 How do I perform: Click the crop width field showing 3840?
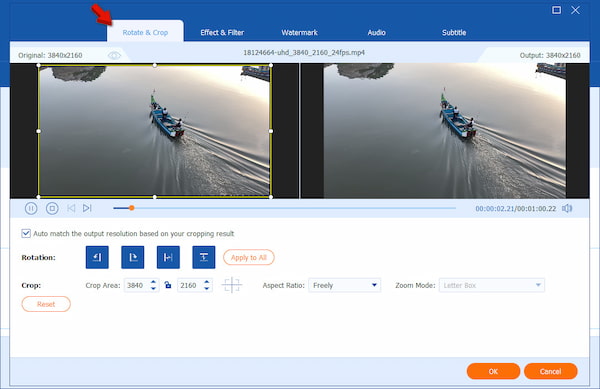137,285
